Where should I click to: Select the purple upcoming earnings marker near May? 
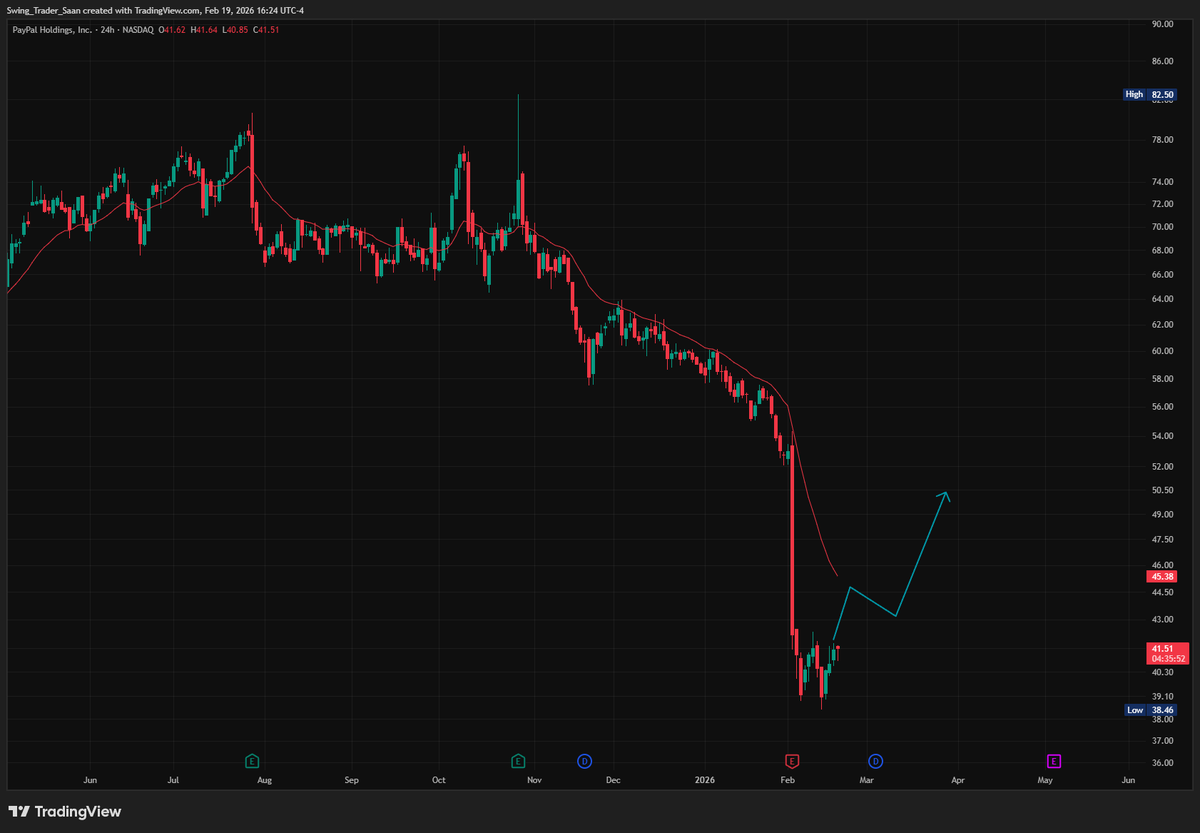pyautogui.click(x=1053, y=761)
